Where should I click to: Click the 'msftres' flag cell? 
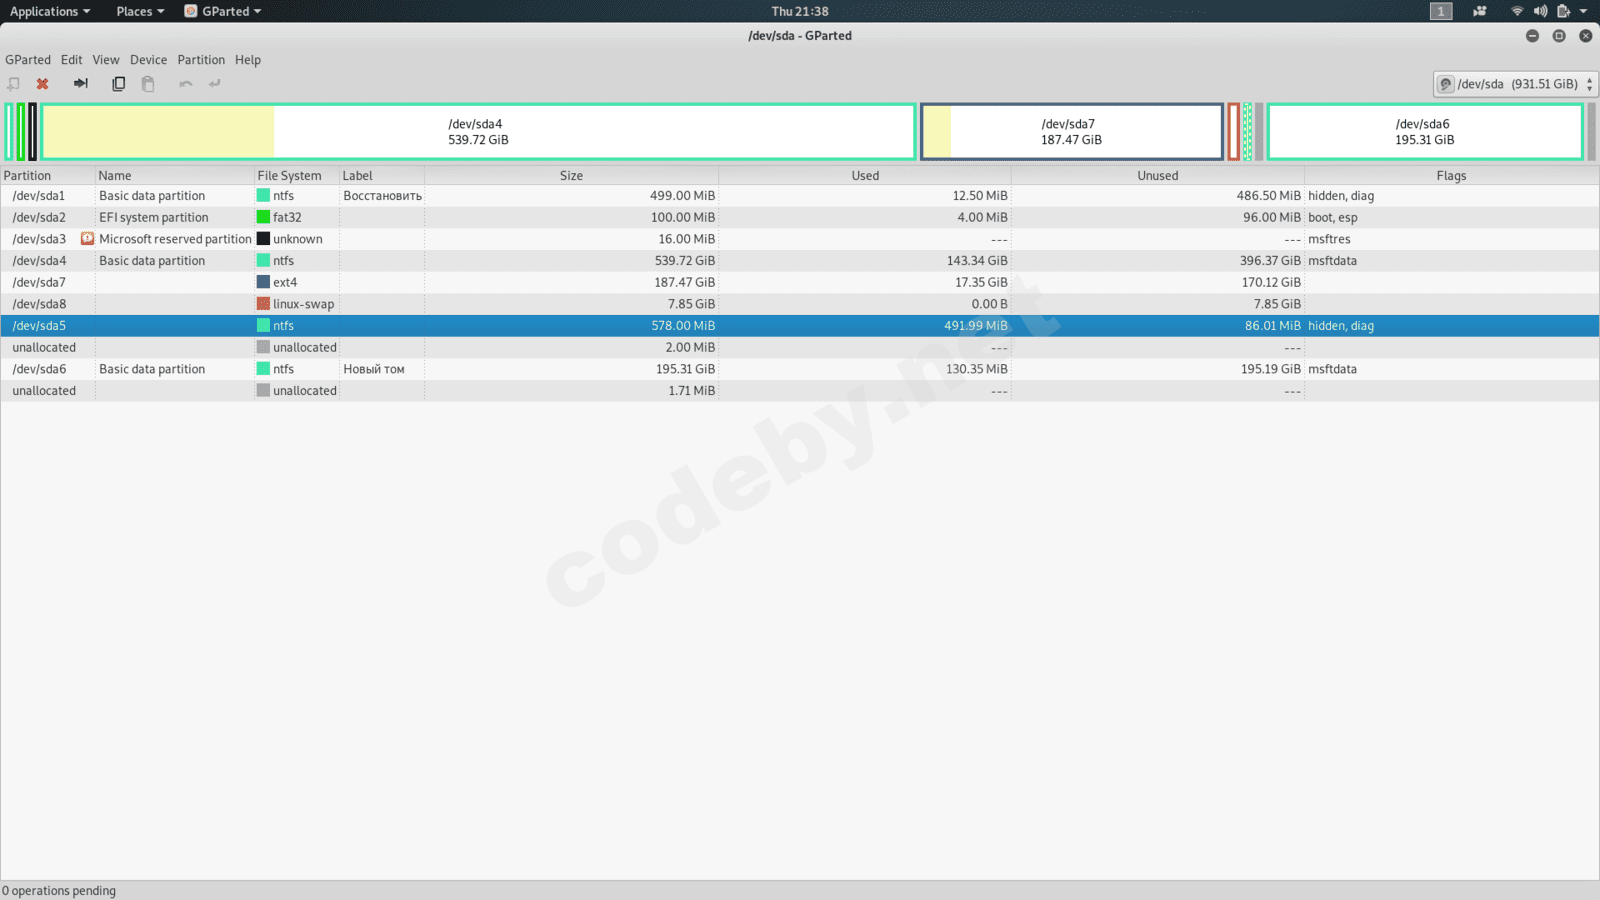tap(1329, 239)
